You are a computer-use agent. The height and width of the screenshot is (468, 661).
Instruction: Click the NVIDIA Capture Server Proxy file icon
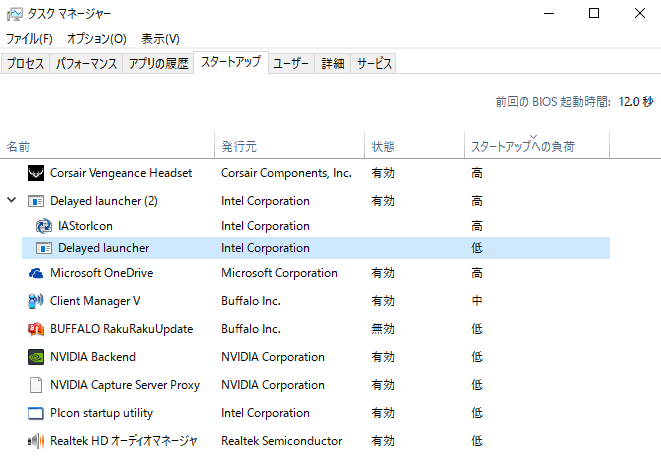pyautogui.click(x=36, y=385)
